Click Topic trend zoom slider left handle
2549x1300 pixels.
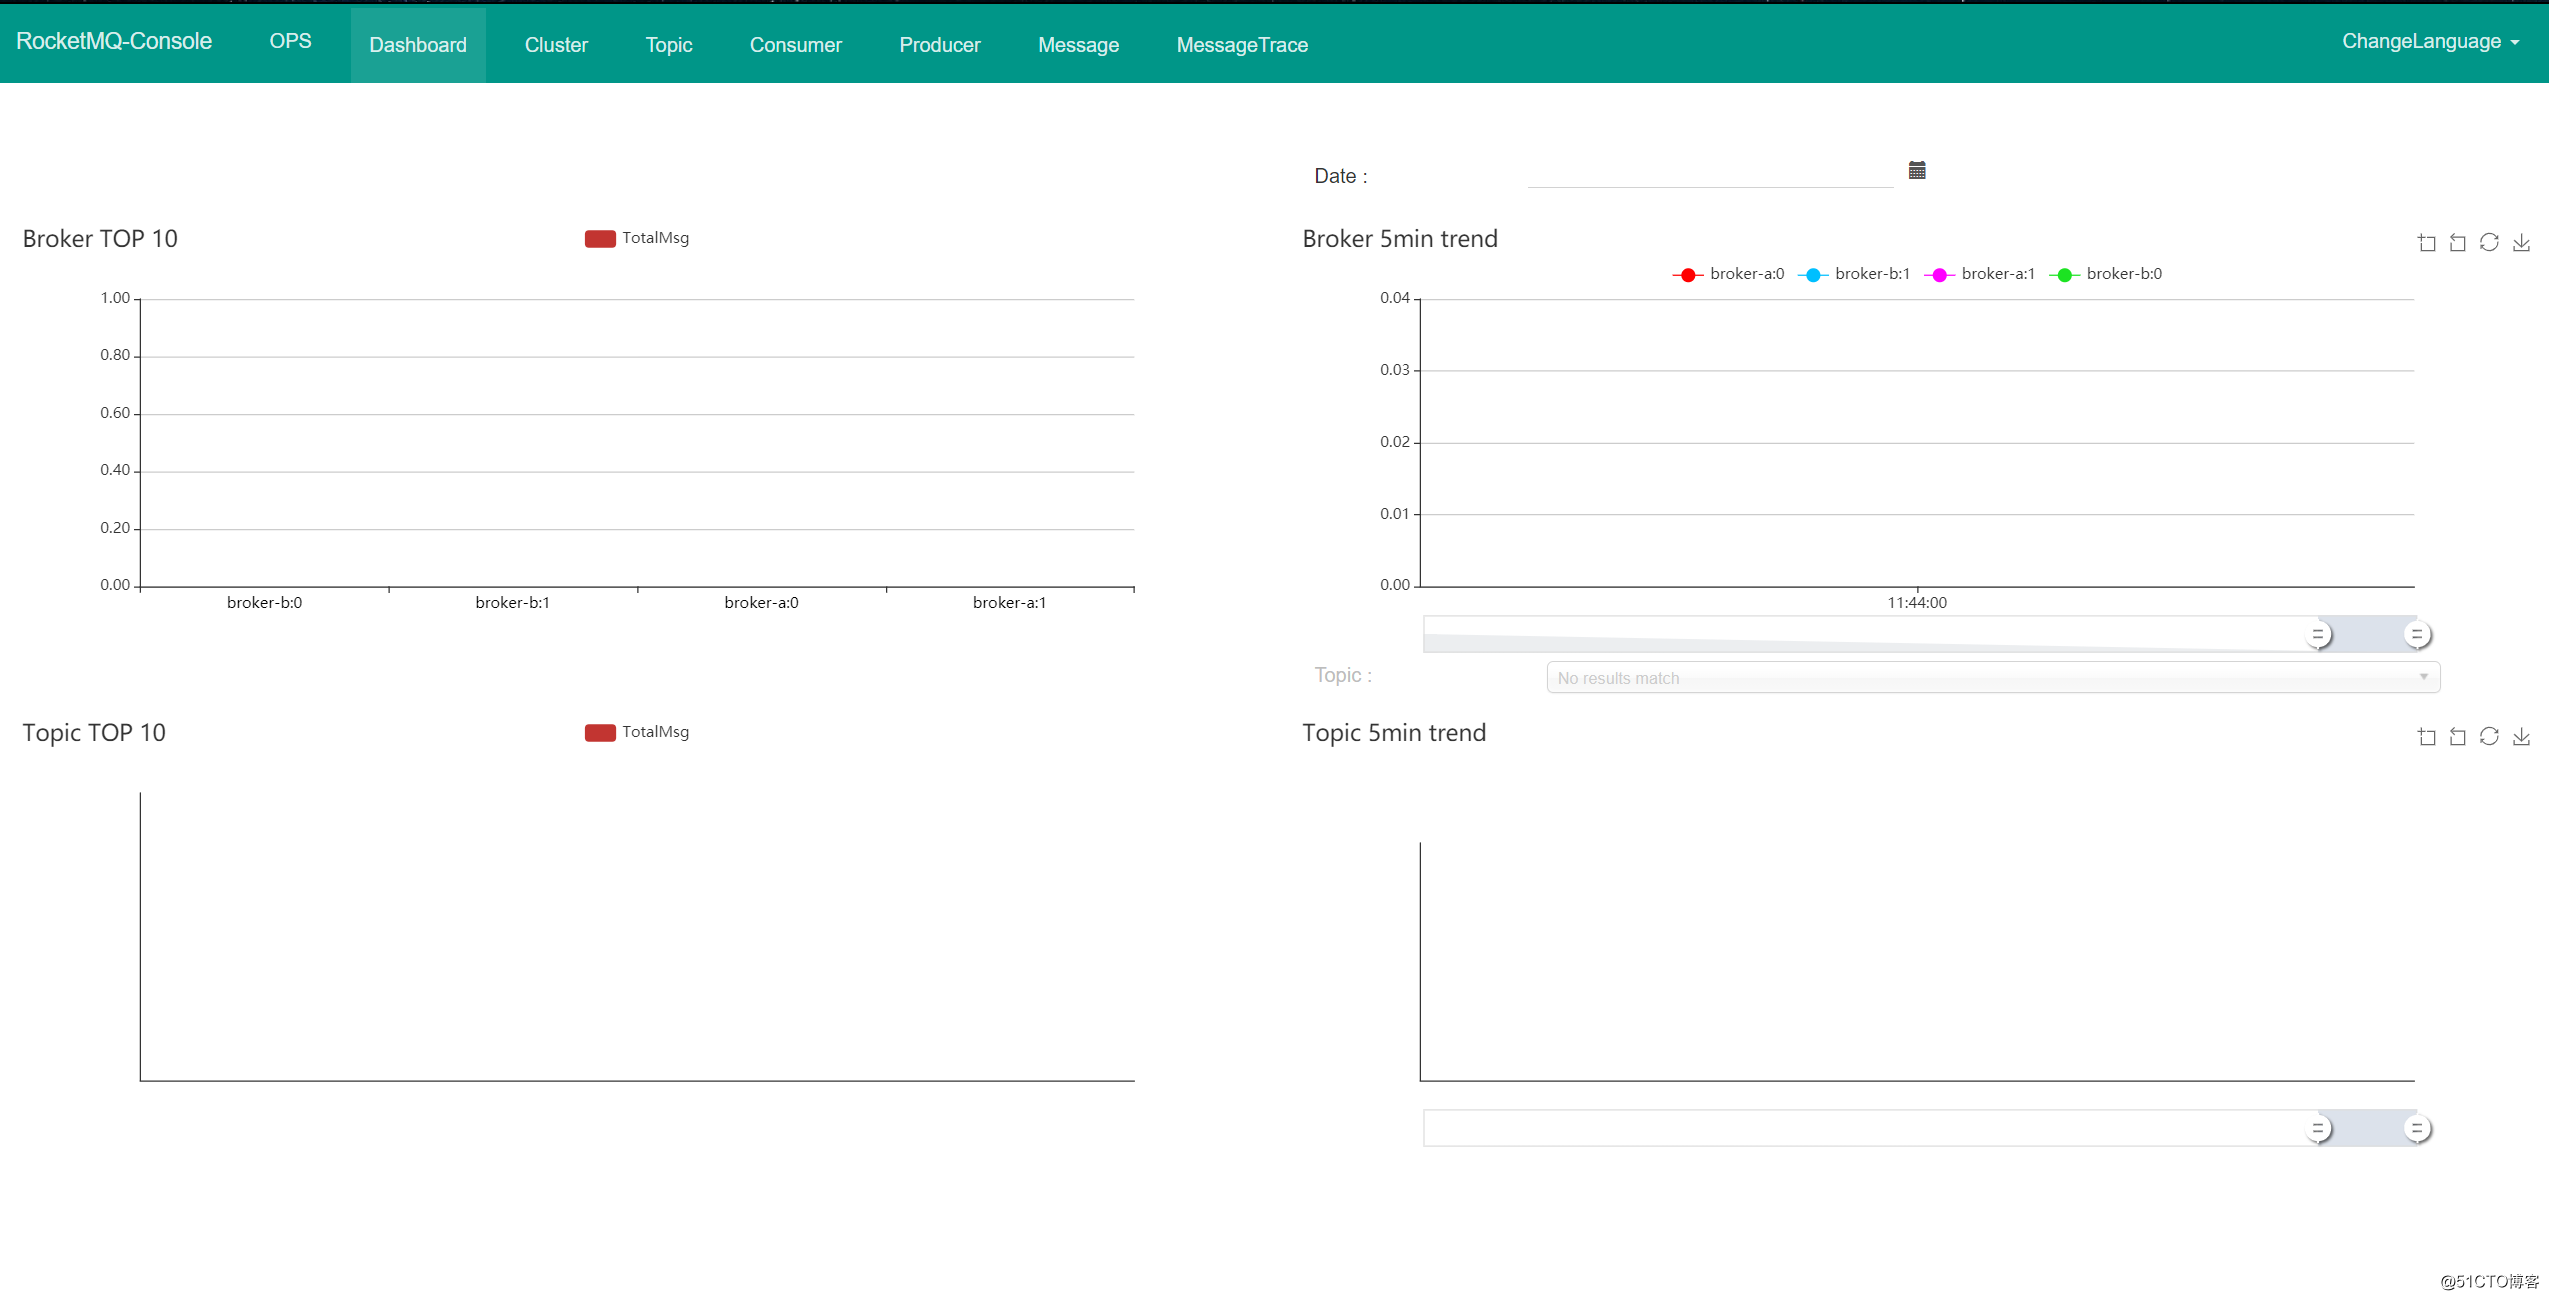click(x=2318, y=1129)
